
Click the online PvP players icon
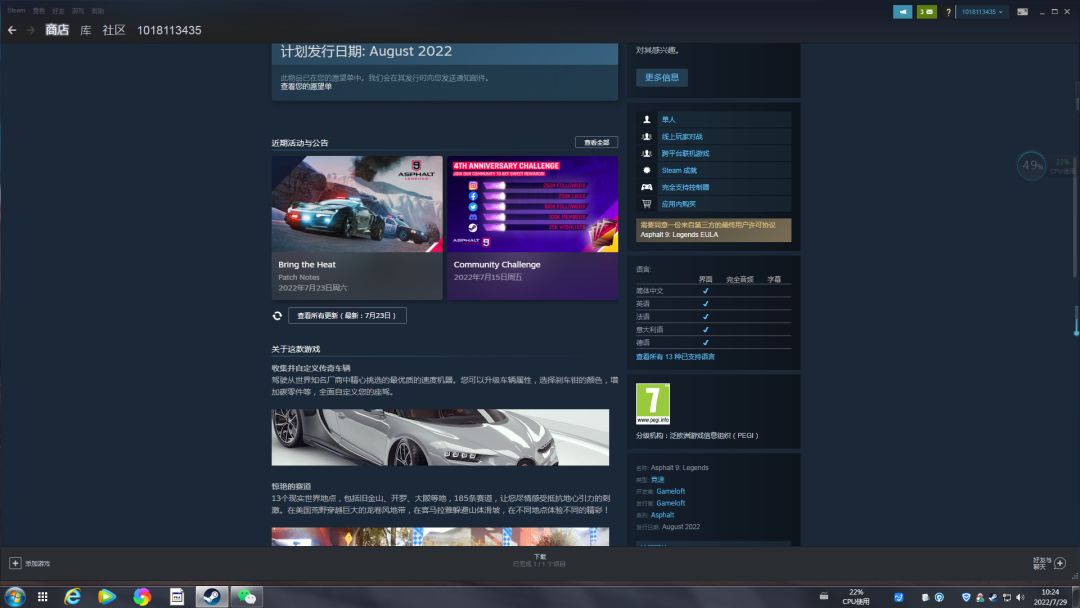point(646,136)
